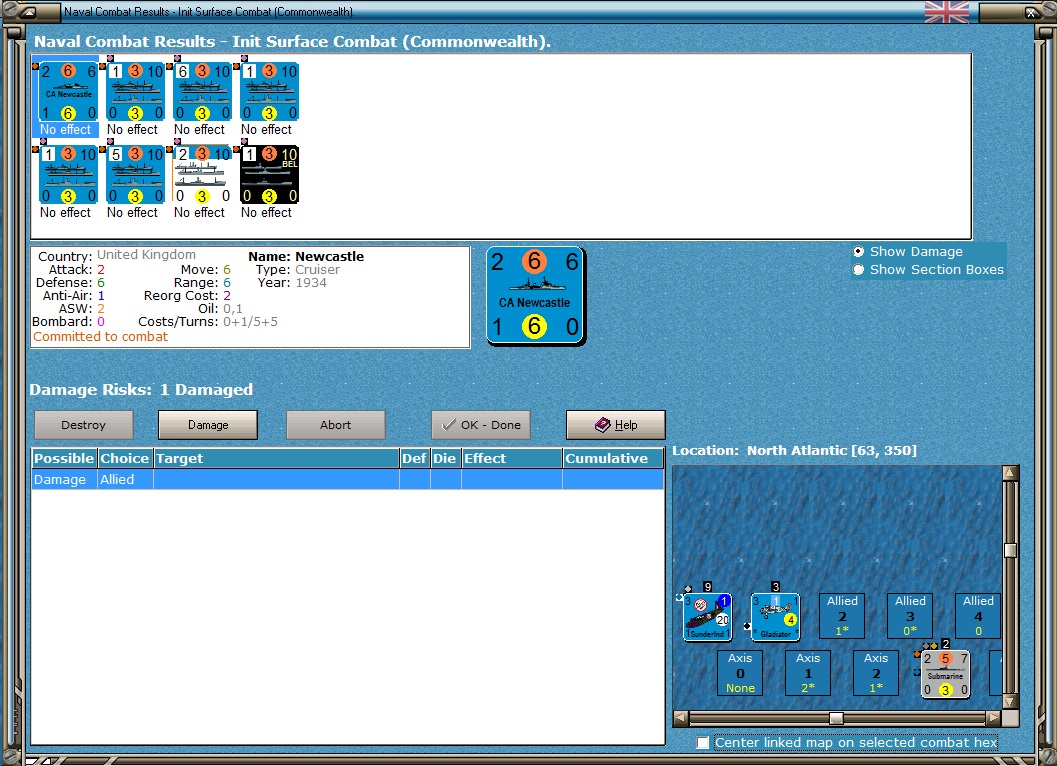Click the British flag icon in title bar
This screenshot has width=1057, height=766.
[946, 11]
